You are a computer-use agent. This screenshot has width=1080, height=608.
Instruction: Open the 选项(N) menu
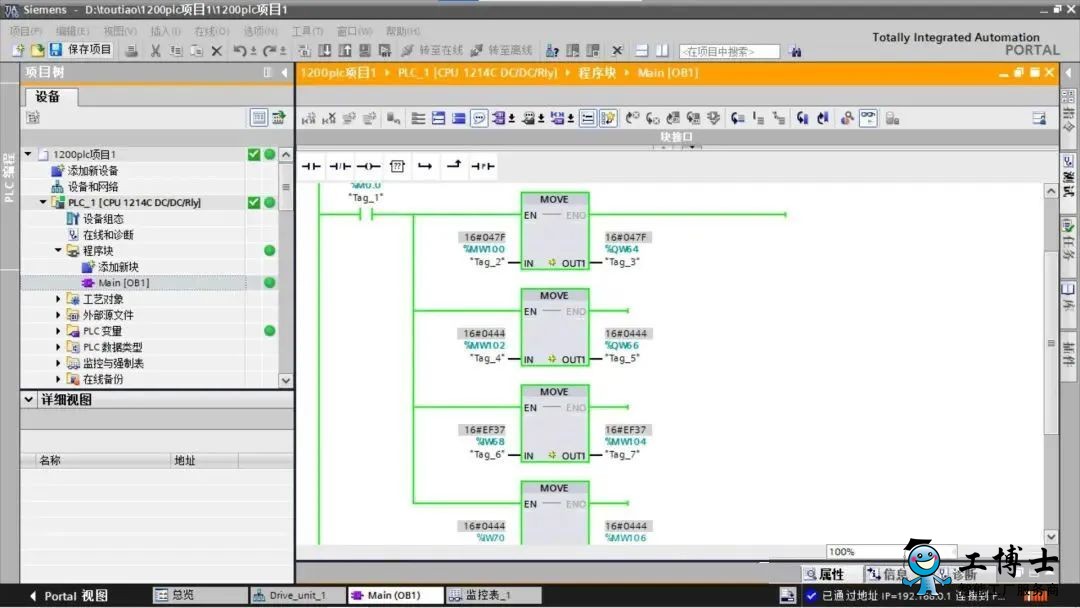click(x=260, y=31)
